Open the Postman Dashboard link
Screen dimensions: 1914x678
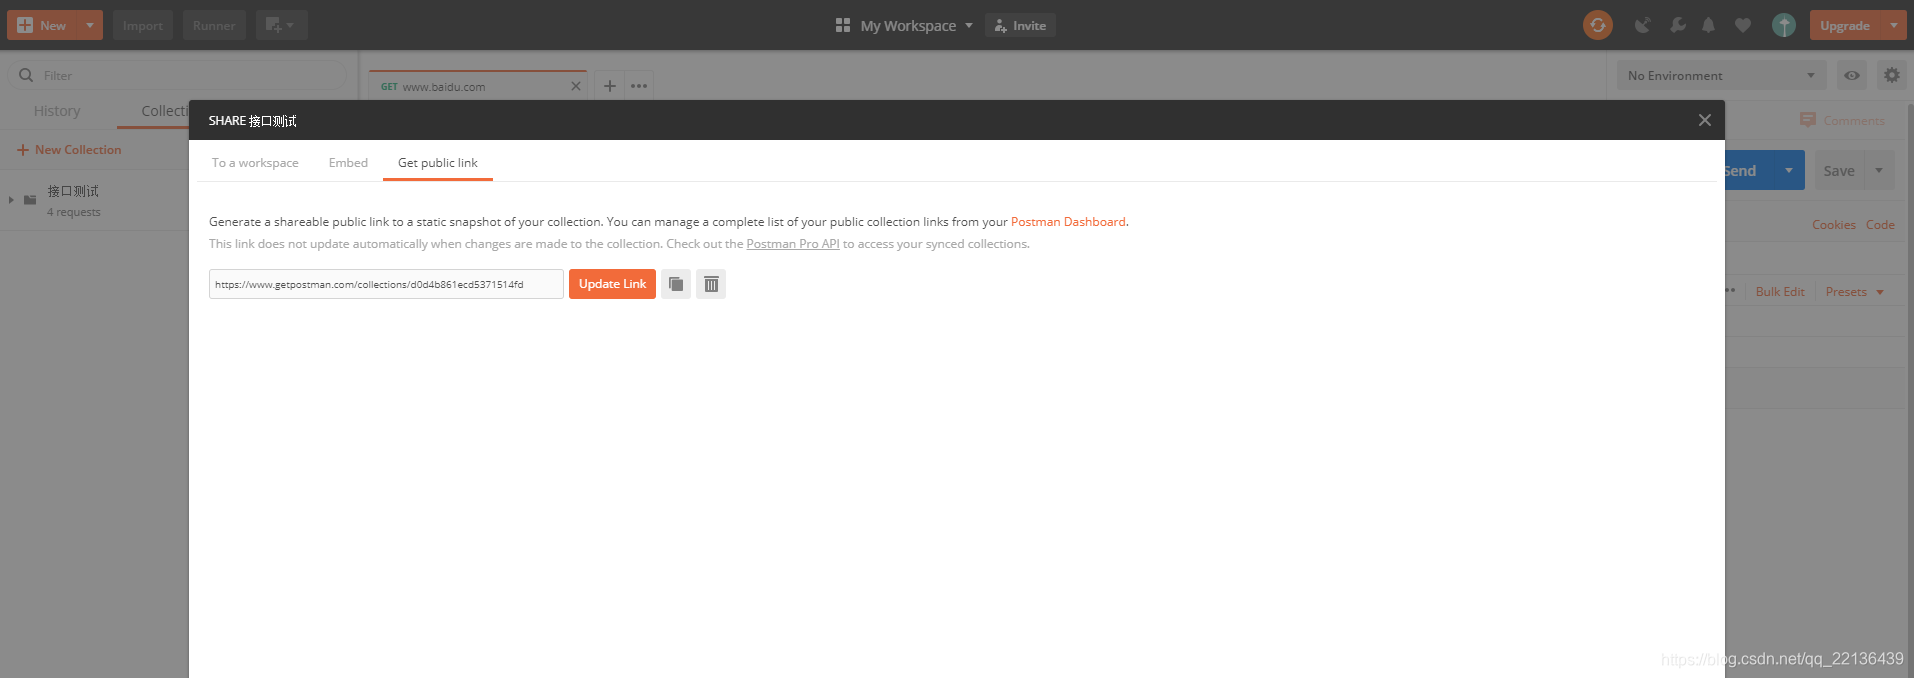click(1068, 222)
